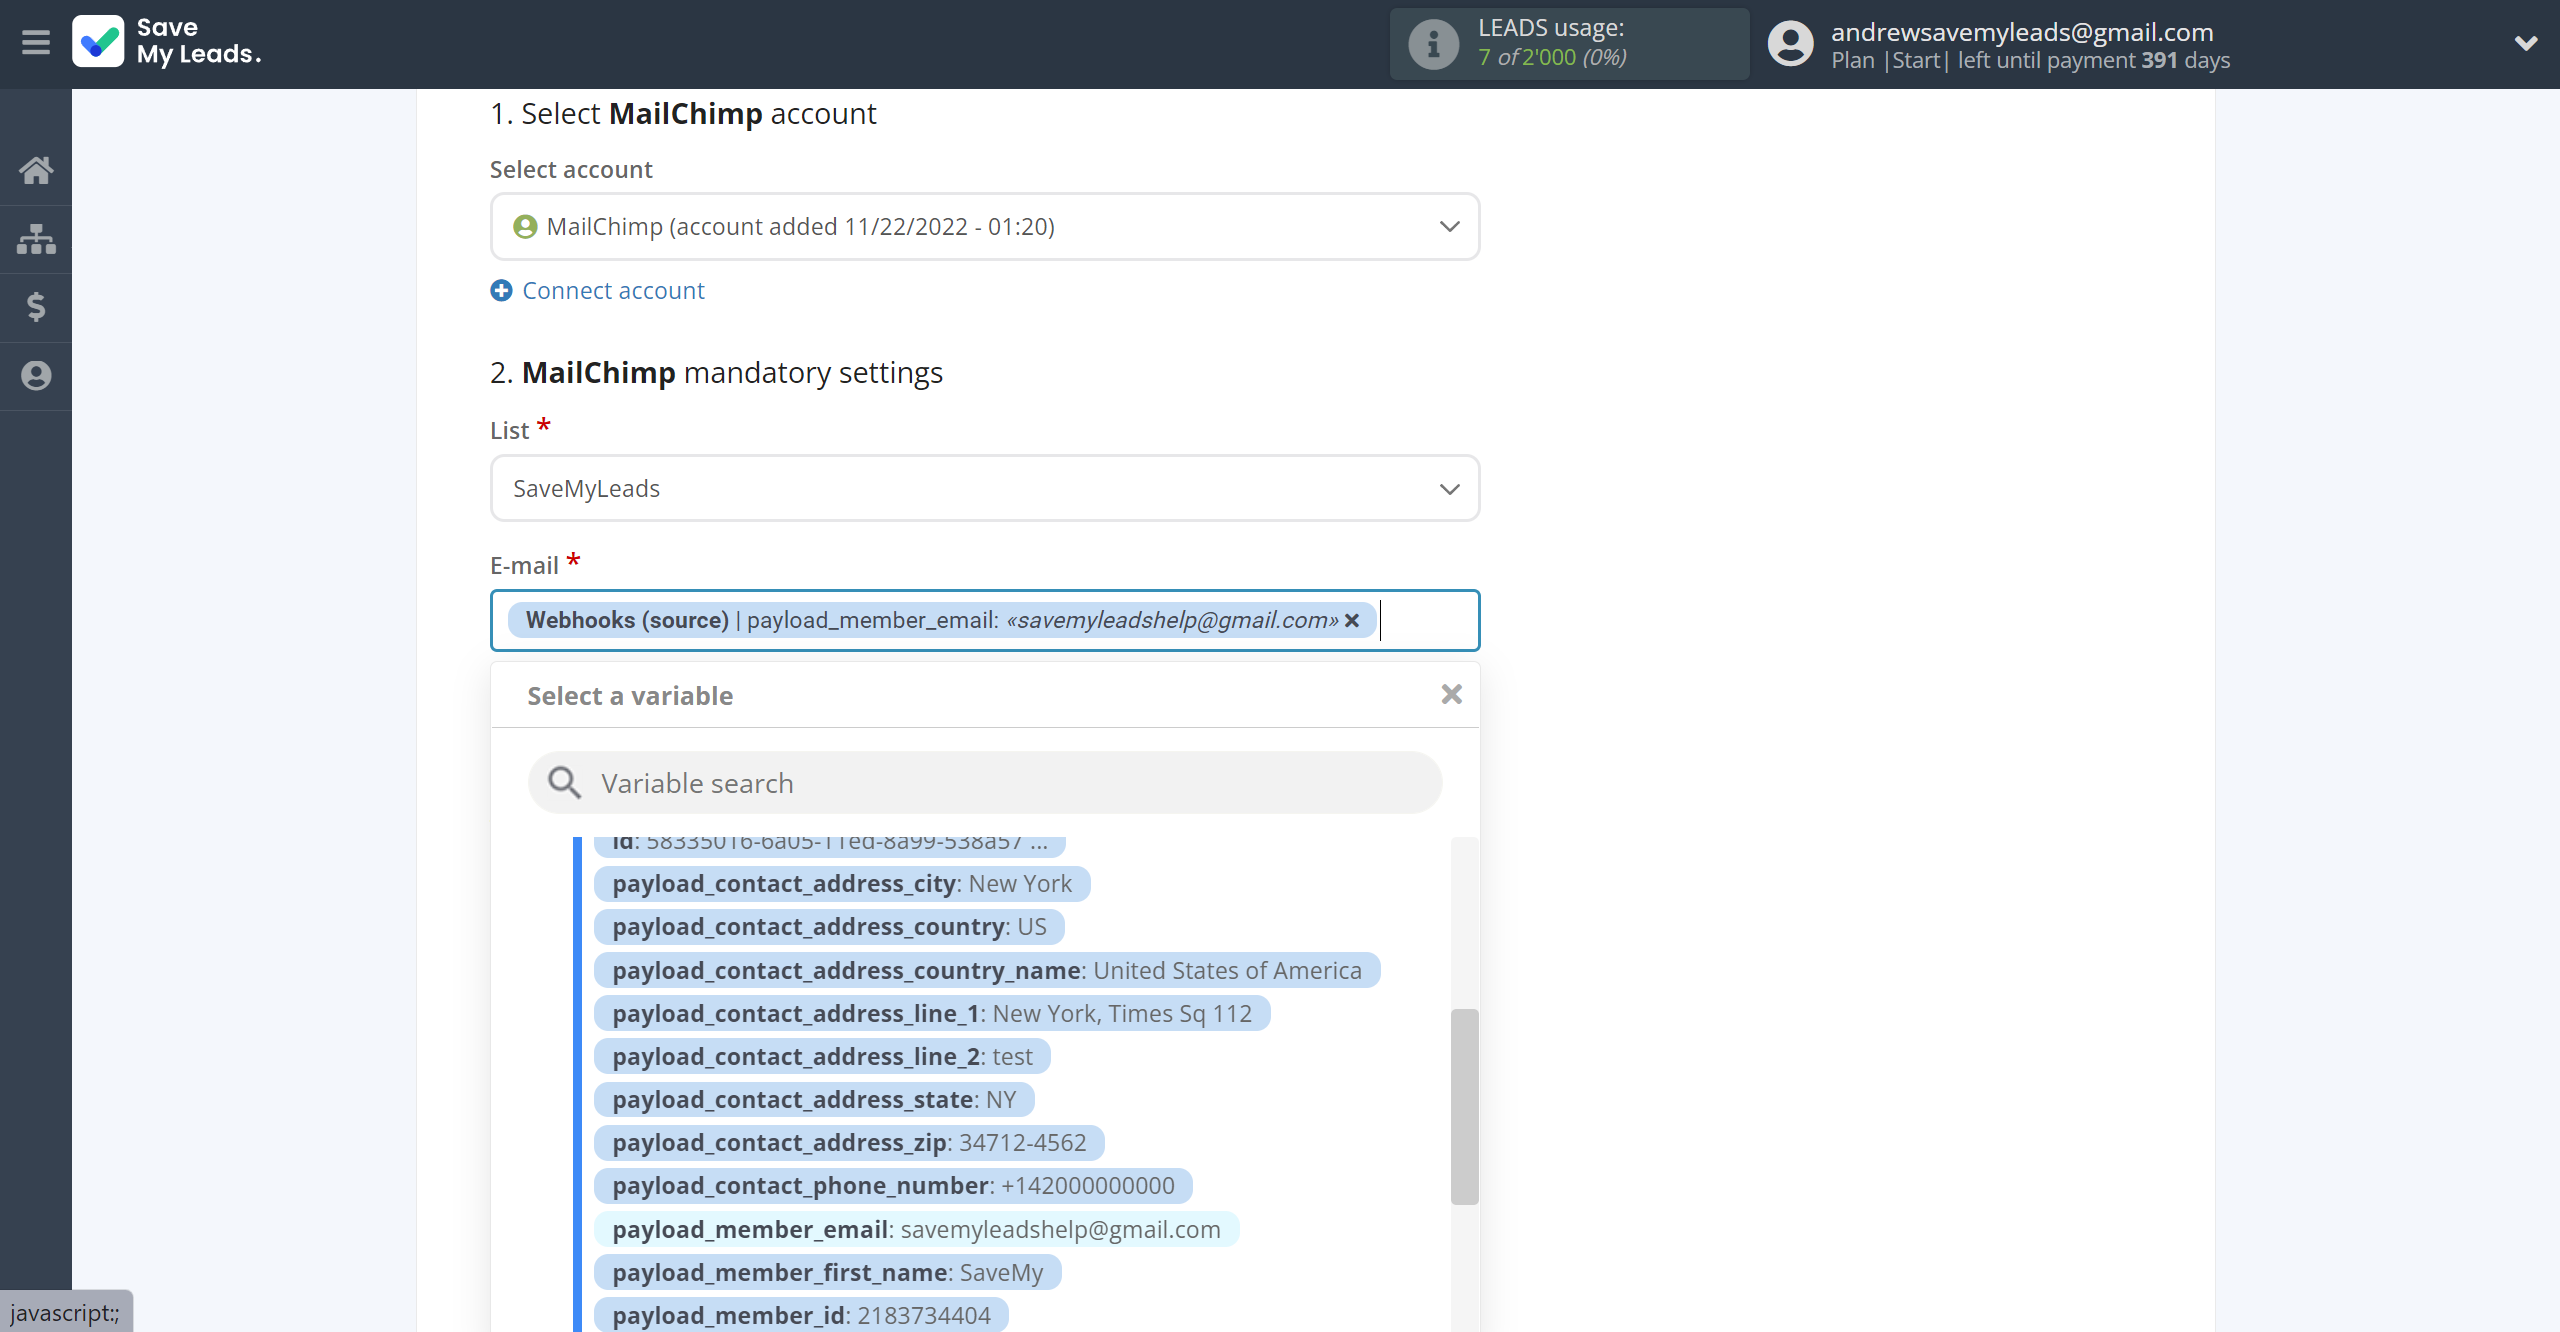
Task: Open the MailChimp account dropdown
Action: coord(985,227)
